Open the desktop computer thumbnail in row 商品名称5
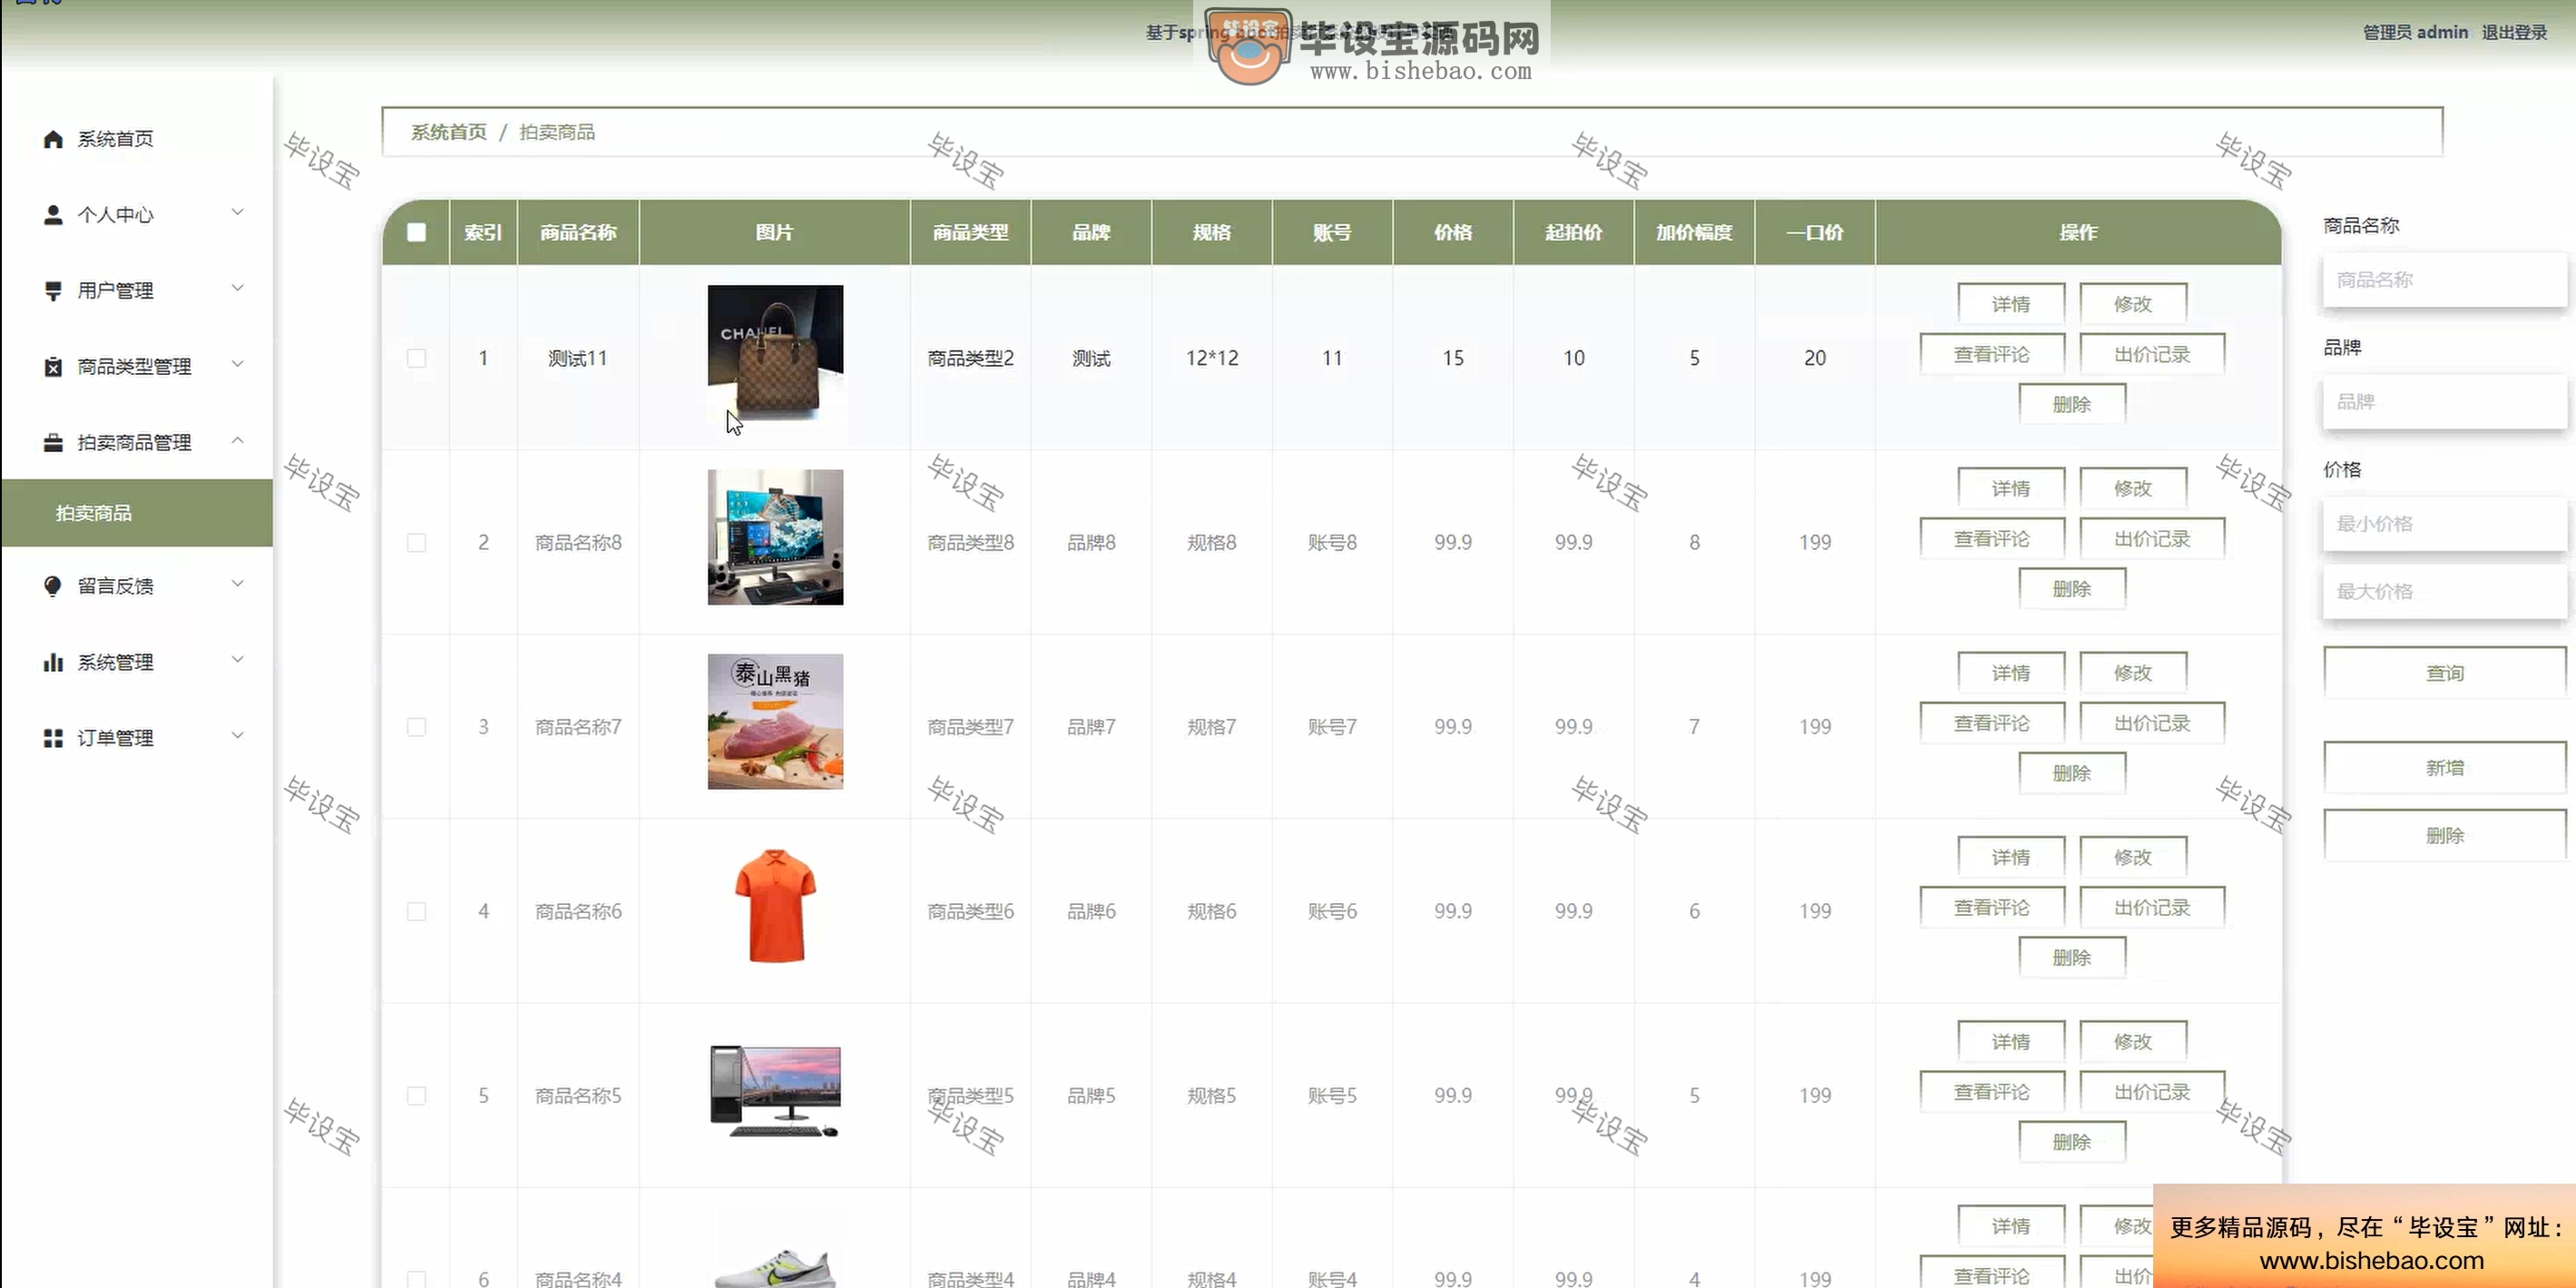Screen dimensions: 2576x1288 (775, 1091)
